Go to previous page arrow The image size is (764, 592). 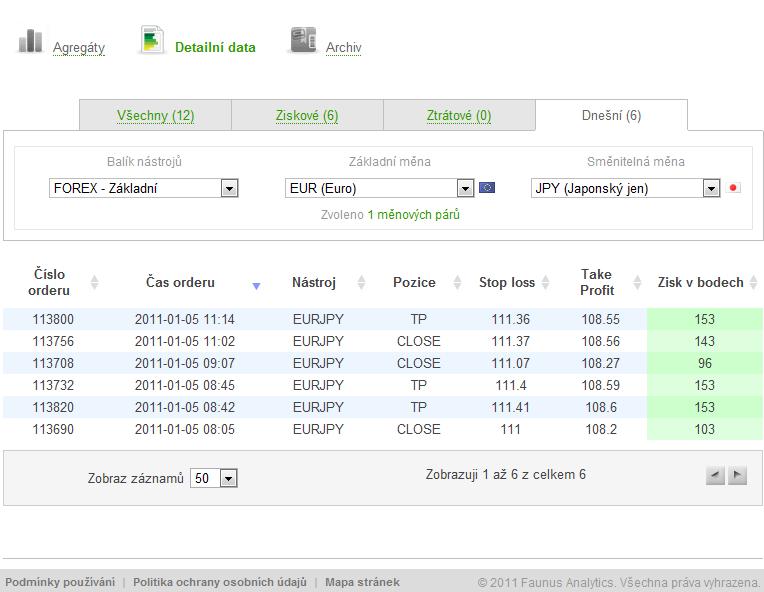715,475
